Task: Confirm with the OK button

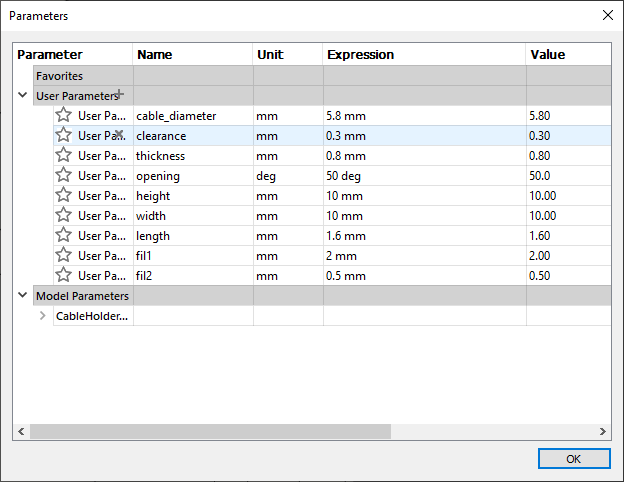Action: pos(574,459)
